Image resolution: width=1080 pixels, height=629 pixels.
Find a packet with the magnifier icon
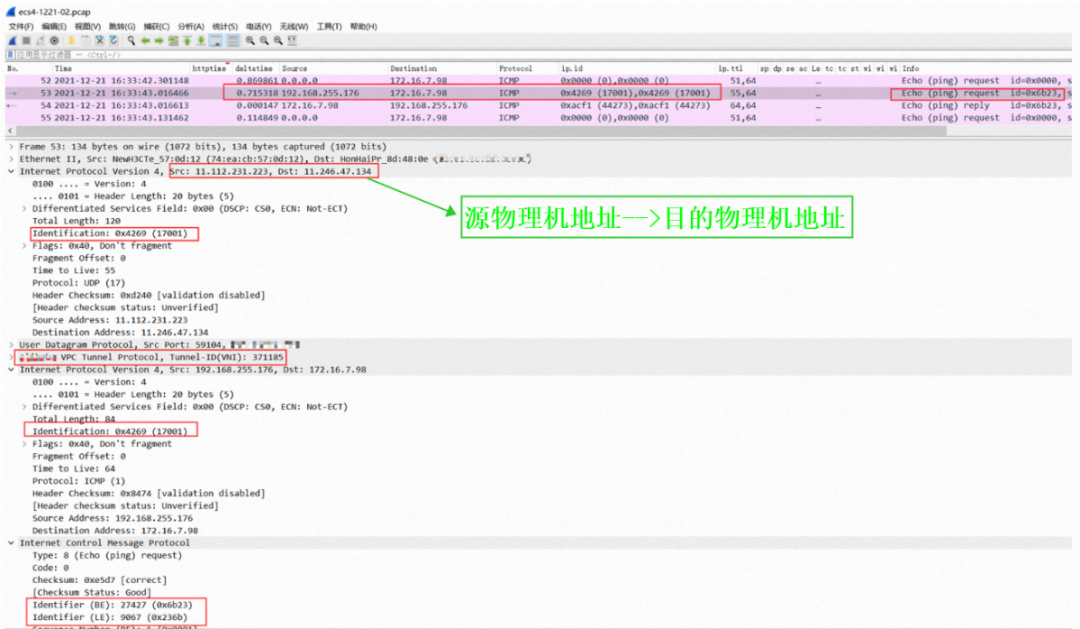[131, 41]
